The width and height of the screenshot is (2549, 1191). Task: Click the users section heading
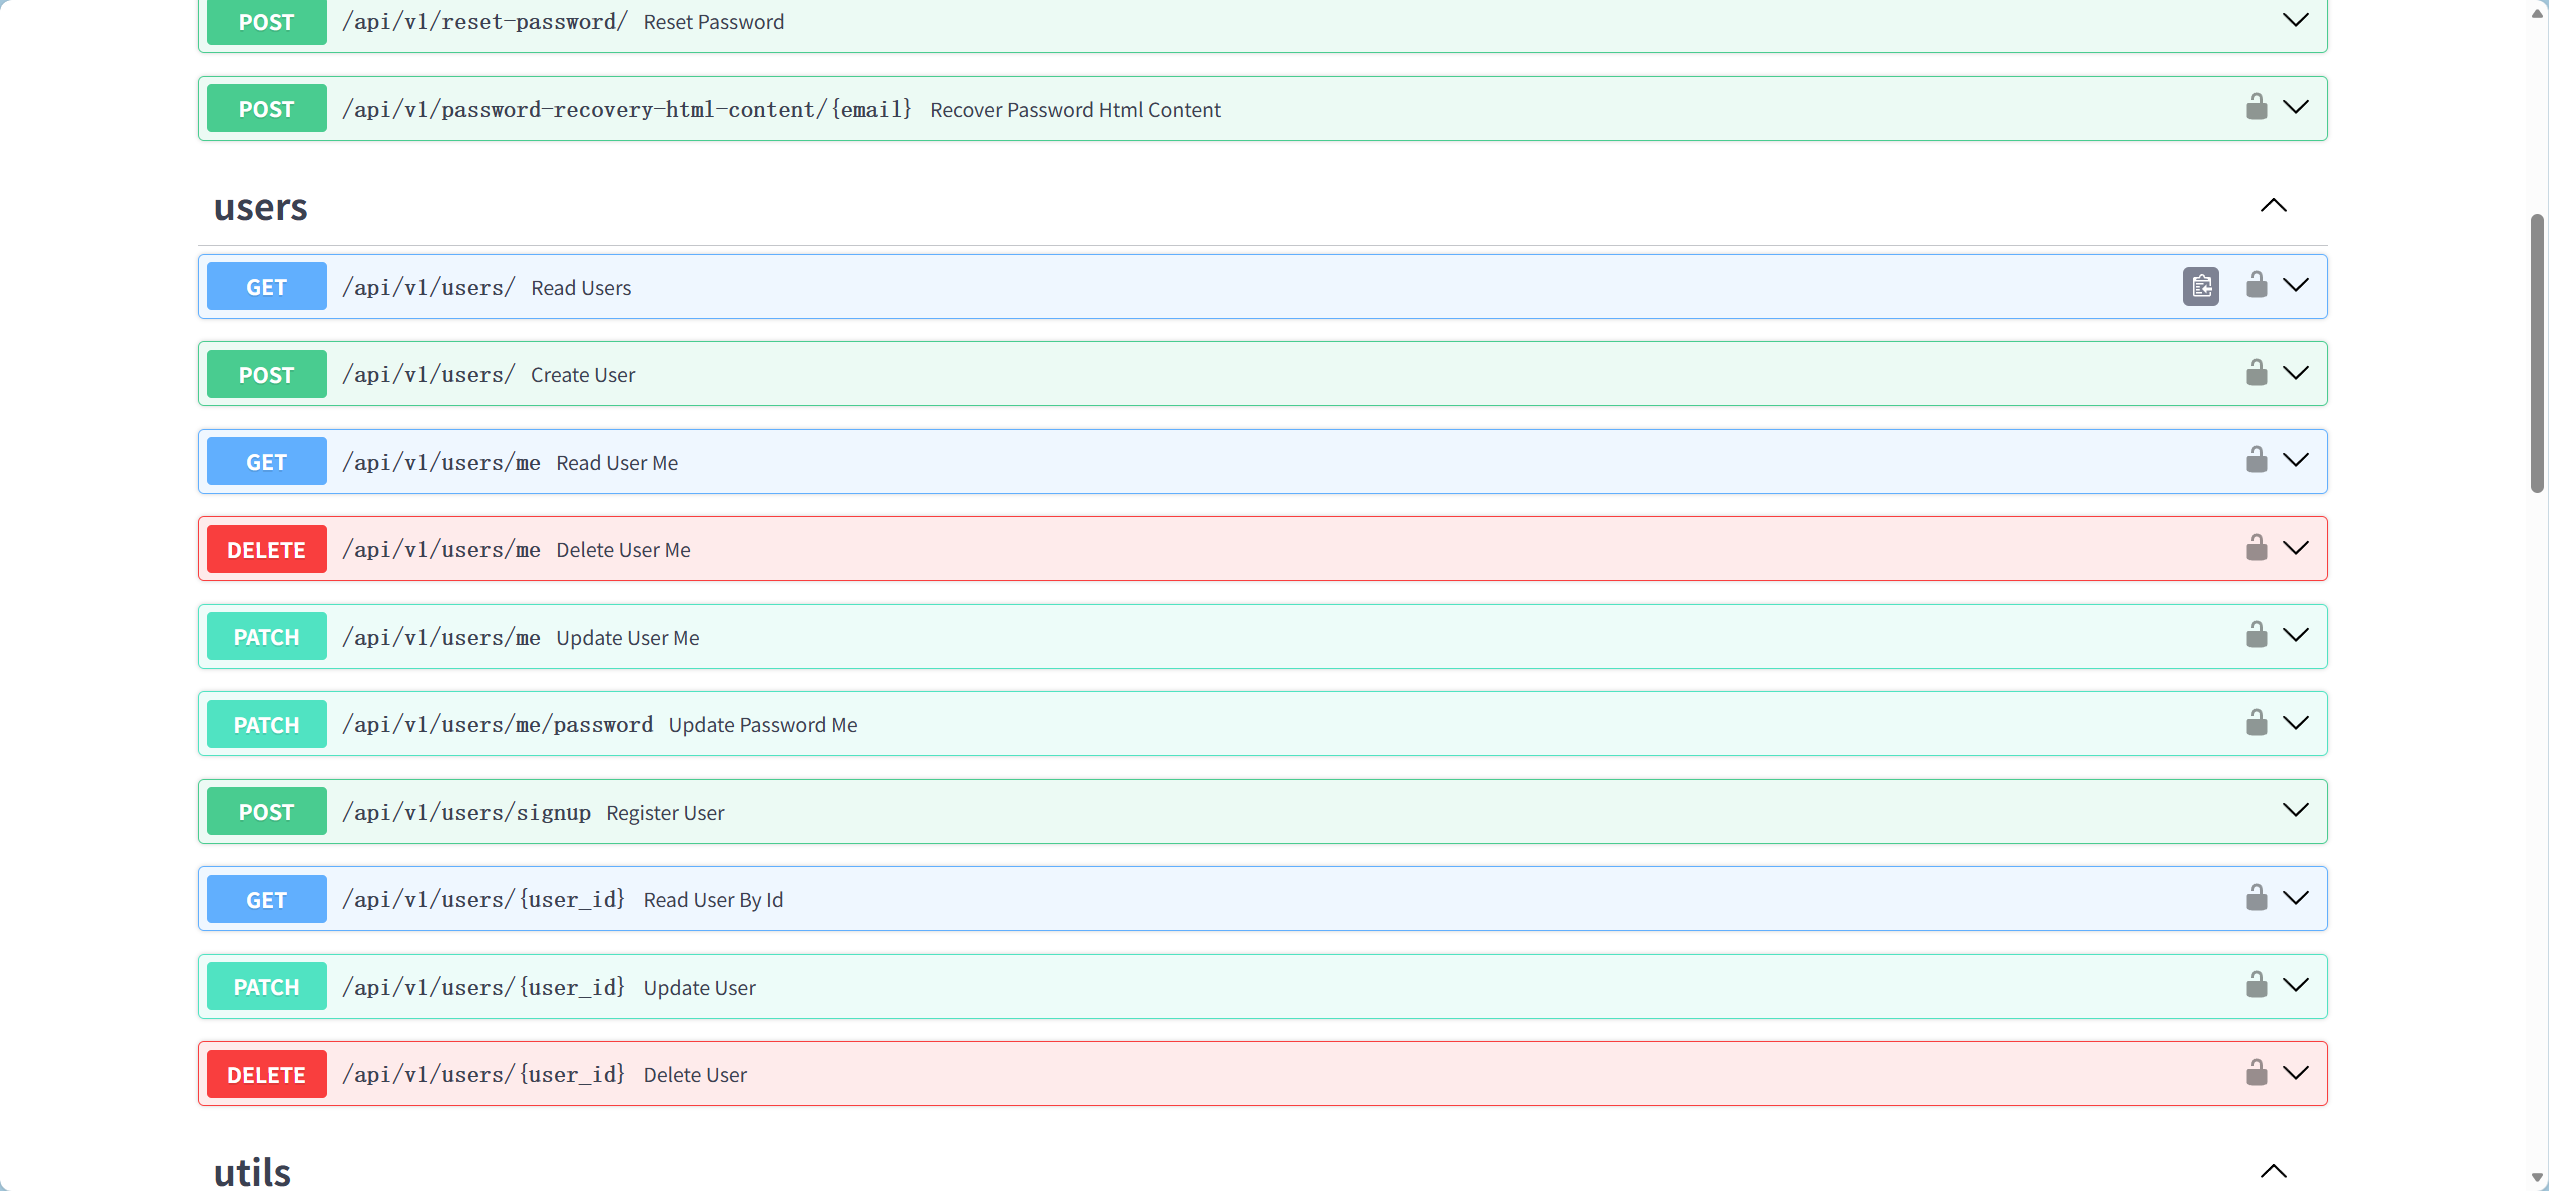click(260, 207)
